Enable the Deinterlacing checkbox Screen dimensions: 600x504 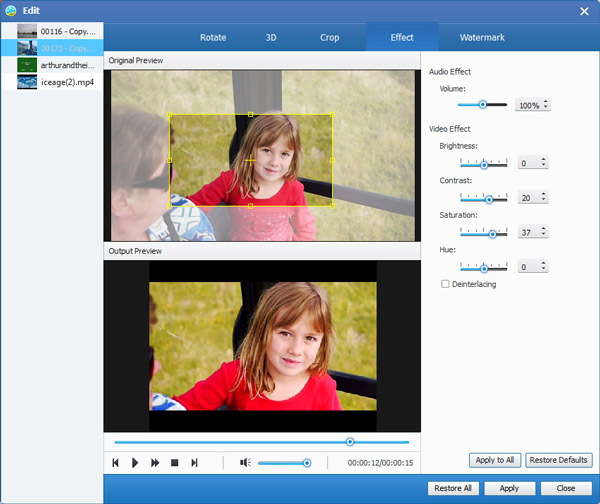(x=445, y=284)
